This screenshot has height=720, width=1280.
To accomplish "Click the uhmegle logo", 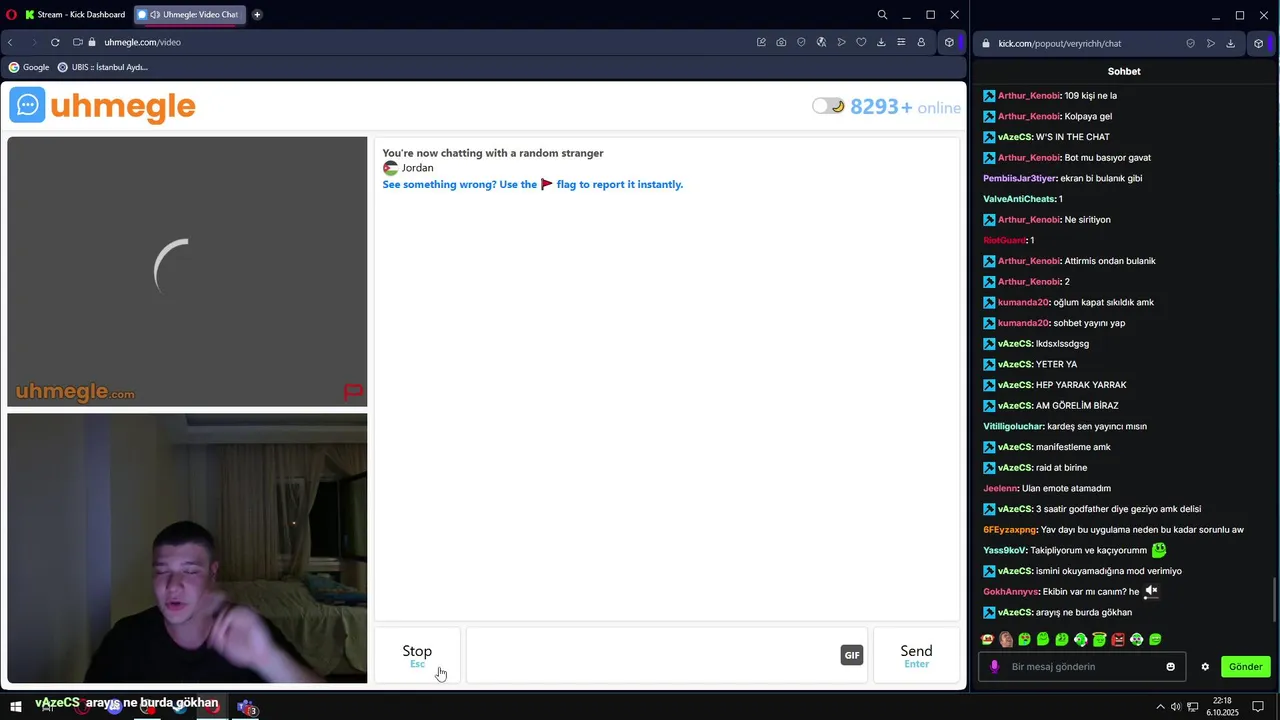I will pyautogui.click(x=102, y=106).
